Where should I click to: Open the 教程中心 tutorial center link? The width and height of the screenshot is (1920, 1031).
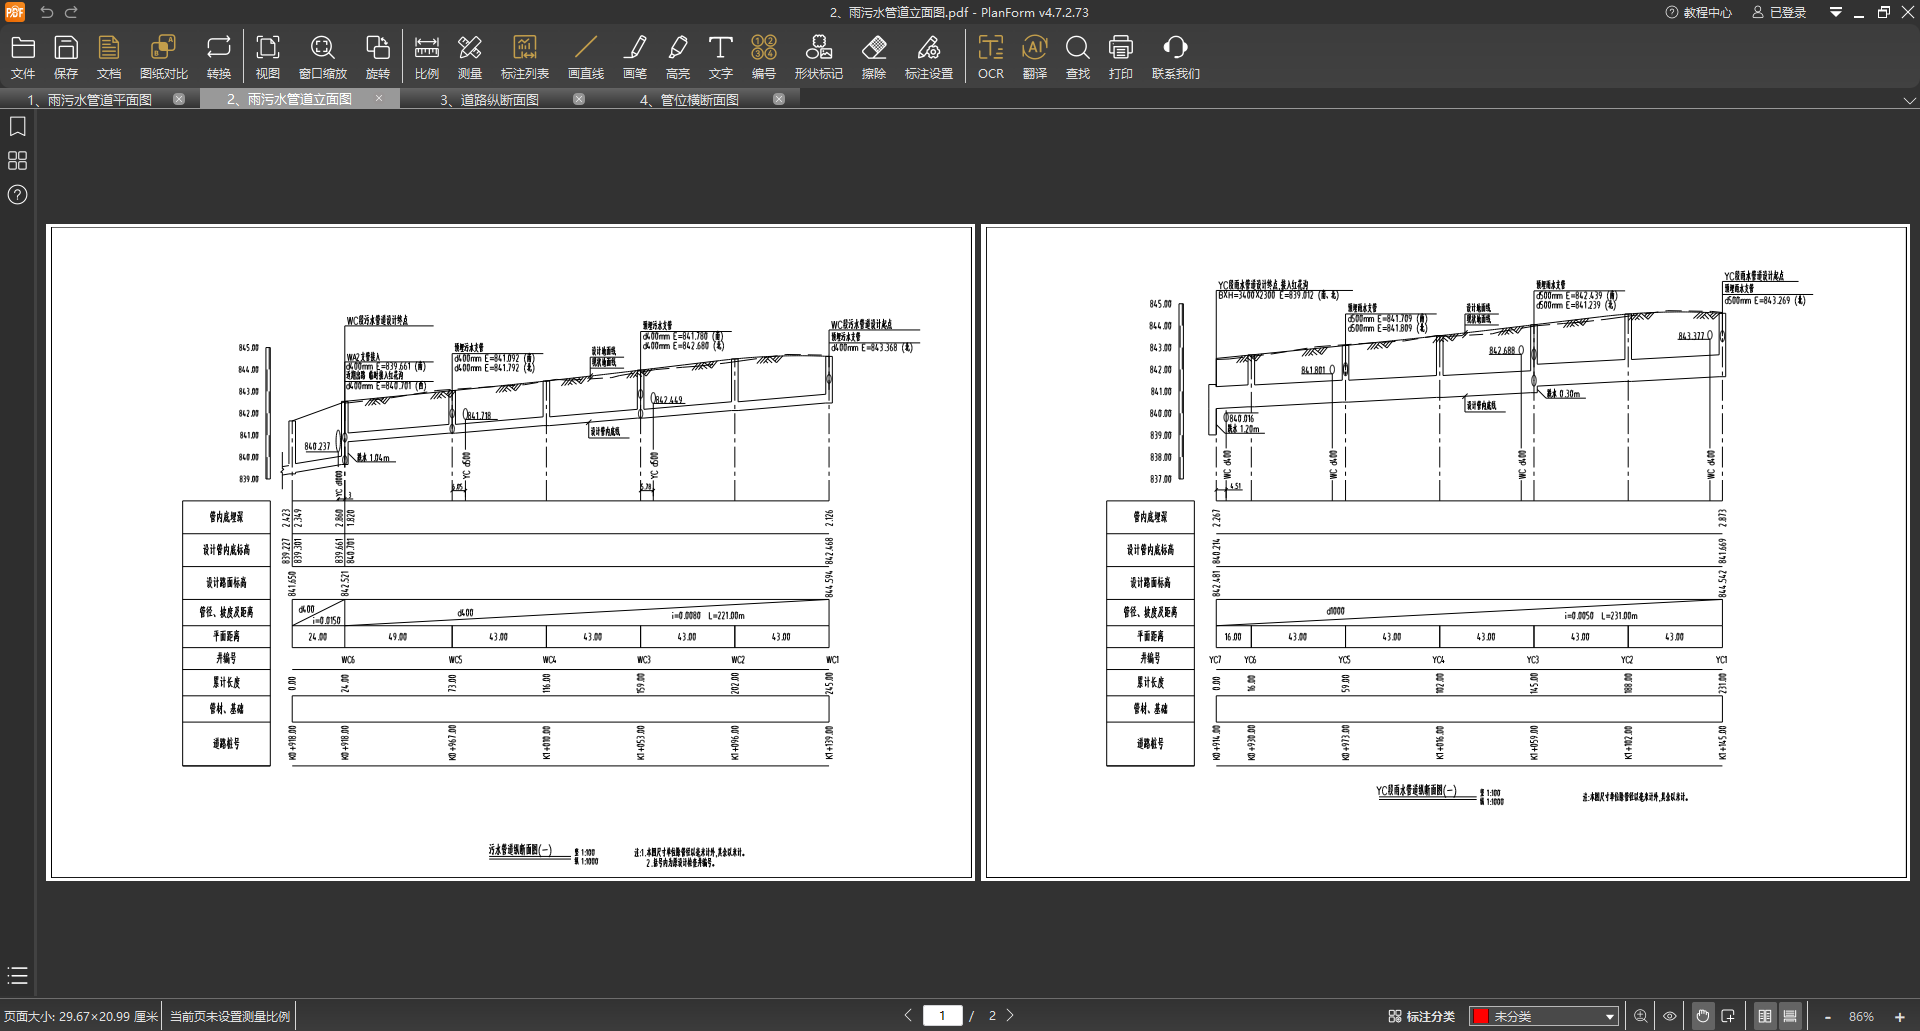[1698, 12]
